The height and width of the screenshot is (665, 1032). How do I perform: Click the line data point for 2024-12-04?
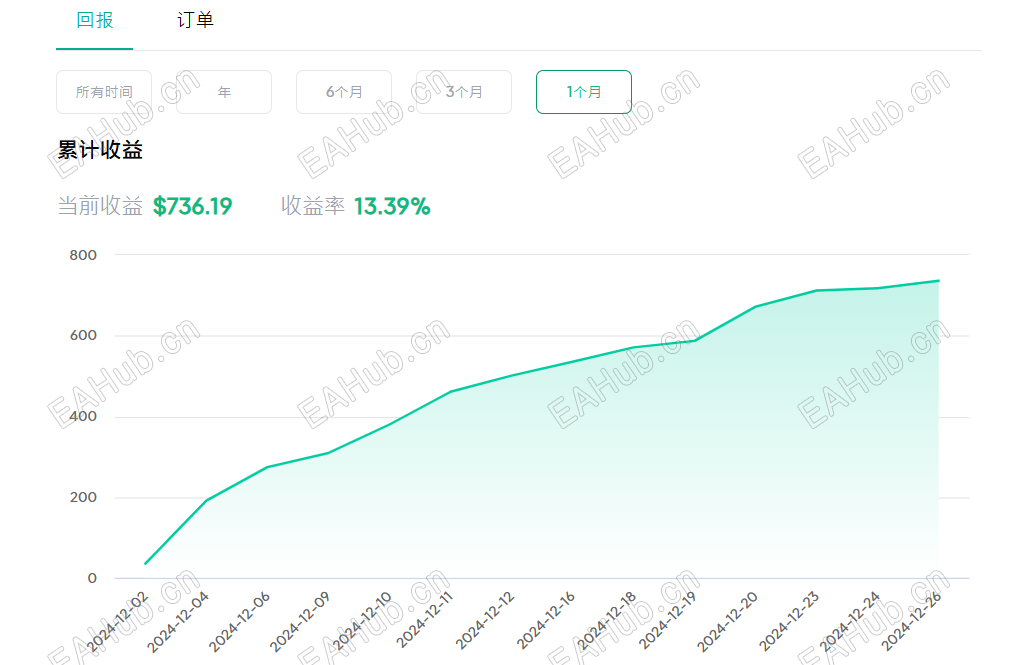coord(206,500)
